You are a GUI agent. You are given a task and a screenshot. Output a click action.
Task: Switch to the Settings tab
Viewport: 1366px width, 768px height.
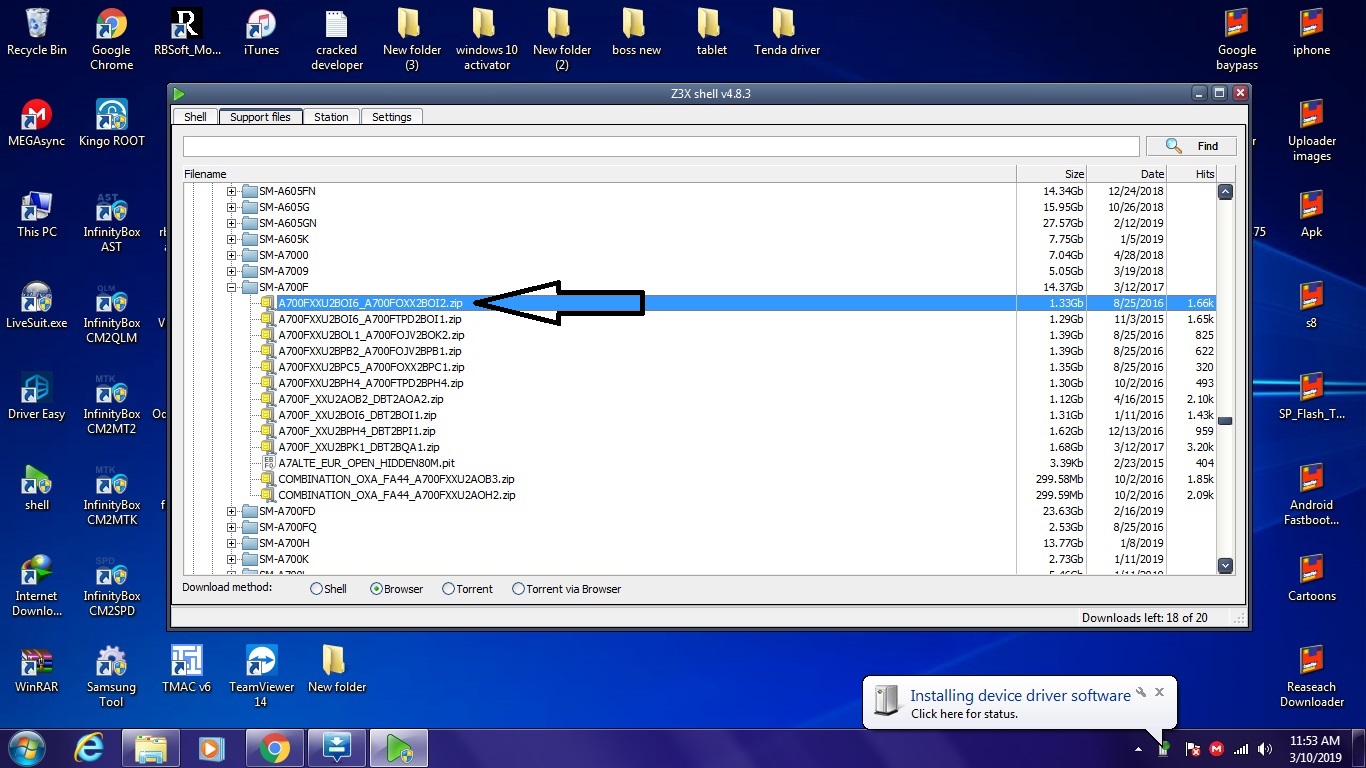click(392, 117)
